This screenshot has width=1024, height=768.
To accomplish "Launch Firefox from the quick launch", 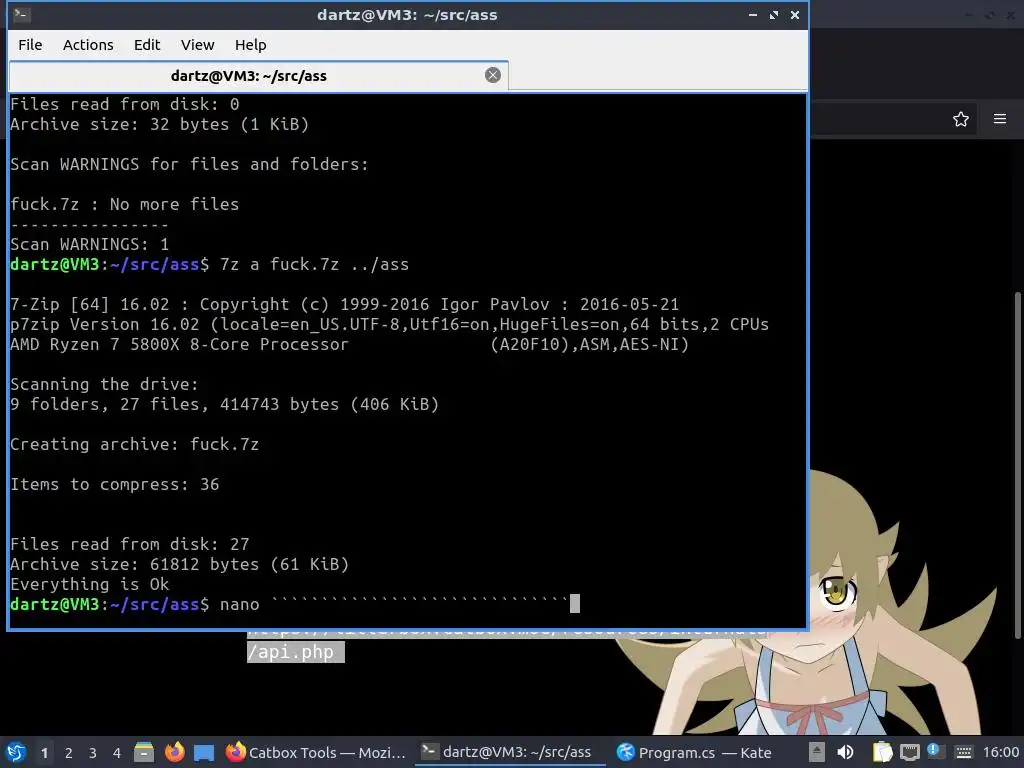I will pos(174,752).
